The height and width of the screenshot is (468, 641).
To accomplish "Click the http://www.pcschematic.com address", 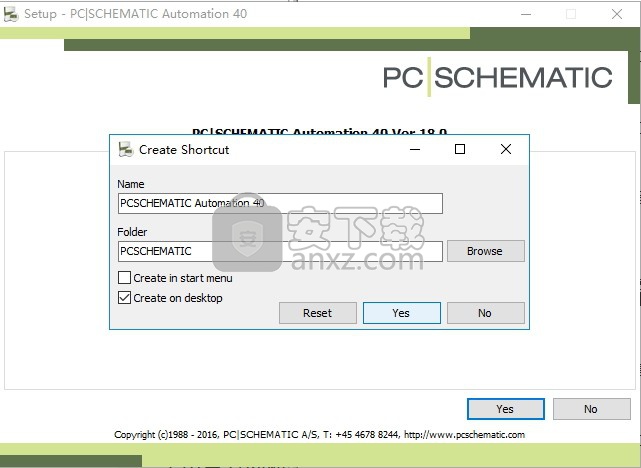I will (x=464, y=434).
